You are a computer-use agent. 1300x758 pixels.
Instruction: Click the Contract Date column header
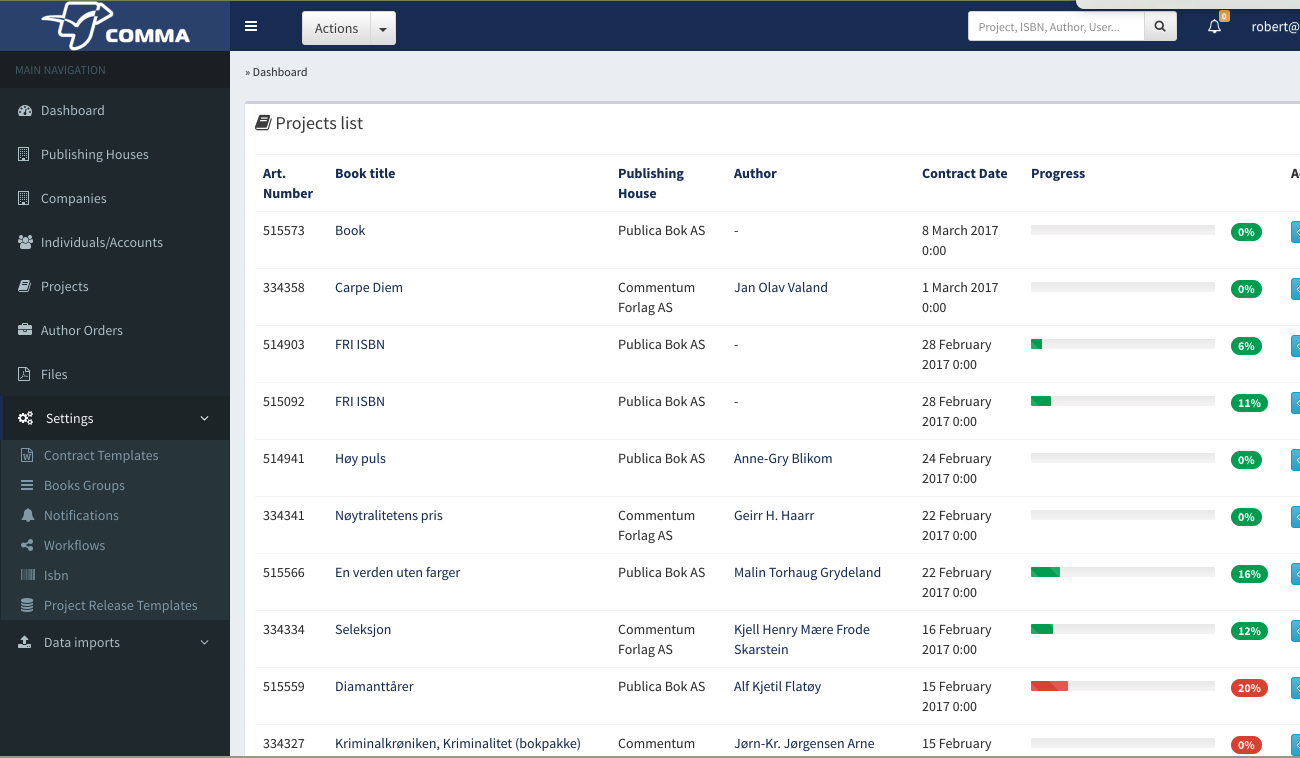pos(964,174)
